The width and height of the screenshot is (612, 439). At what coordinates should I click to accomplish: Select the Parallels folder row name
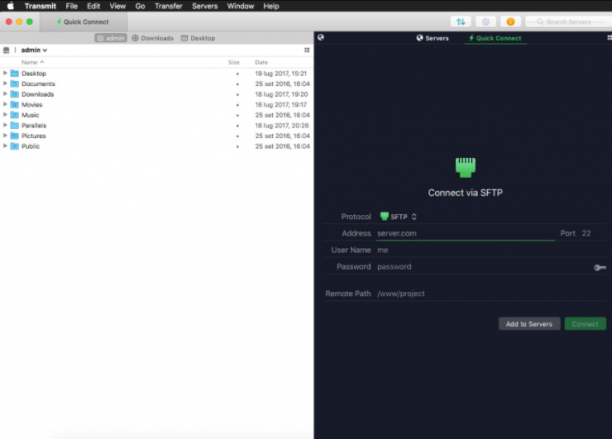(34, 125)
